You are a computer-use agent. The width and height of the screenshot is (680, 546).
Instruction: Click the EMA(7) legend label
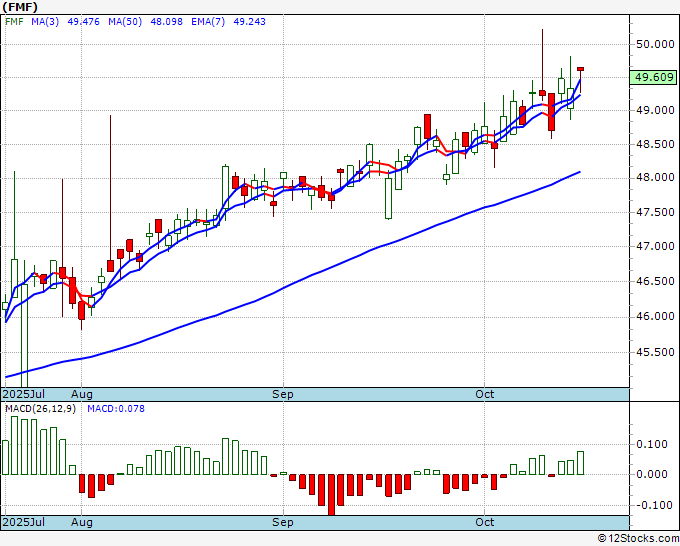(208, 22)
